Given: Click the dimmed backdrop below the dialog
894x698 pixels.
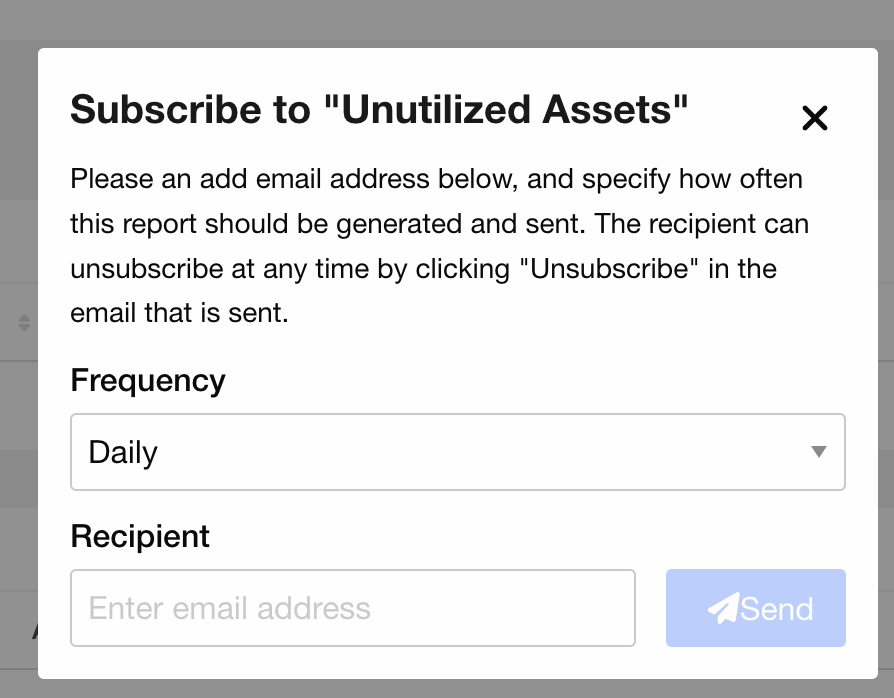Looking at the screenshot, I should coord(447,688).
